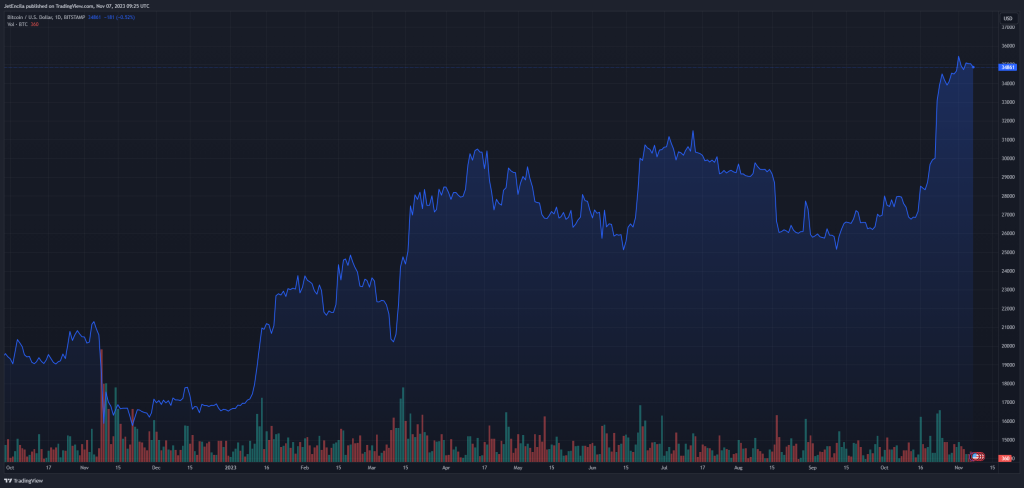The image size is (1024, 488).
Task: Click the Sep label on the time axis
Action: (x=813, y=467)
